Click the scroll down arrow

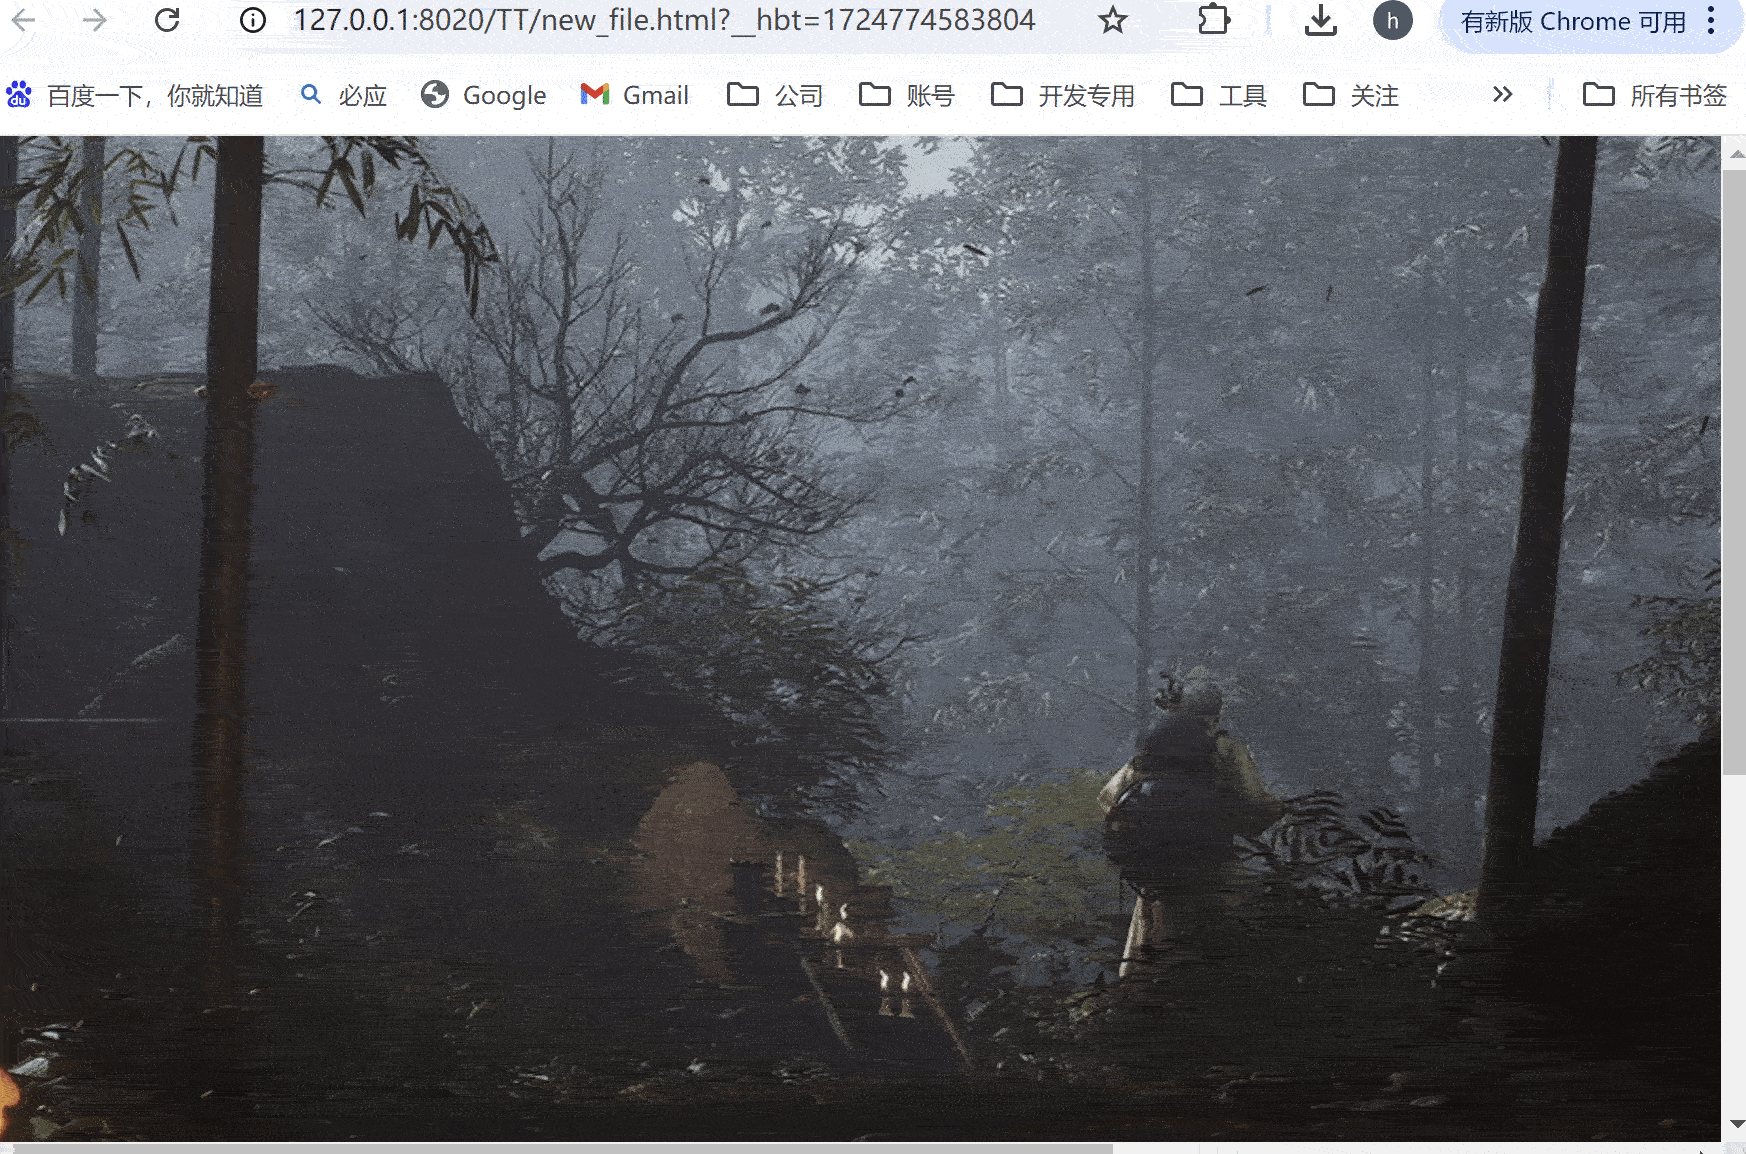pos(1735,1125)
